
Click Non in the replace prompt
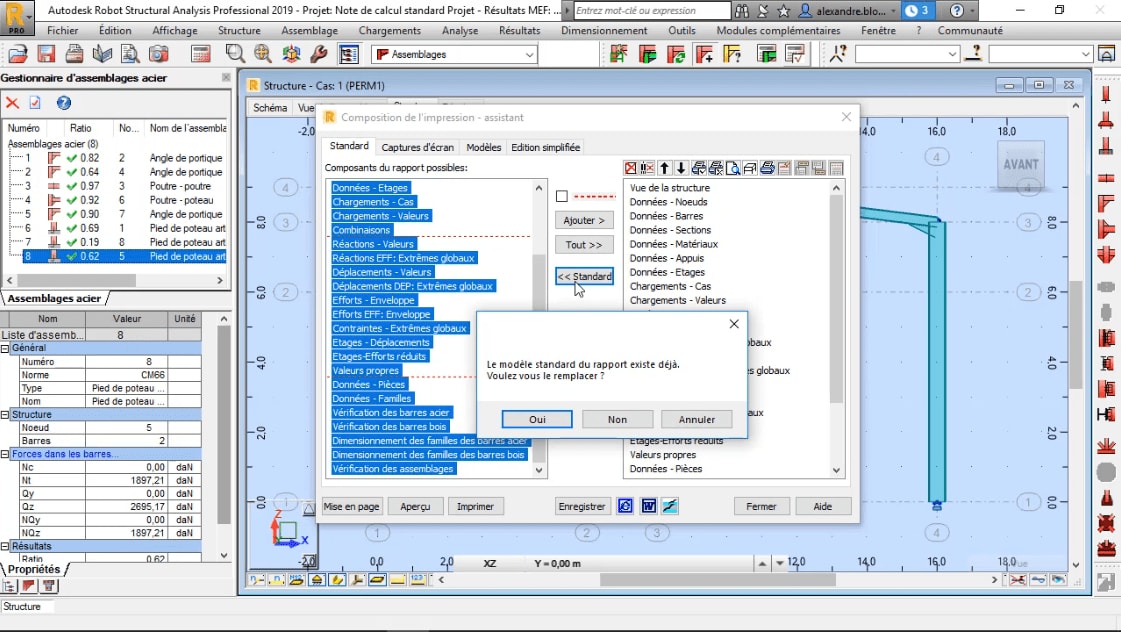pos(618,420)
